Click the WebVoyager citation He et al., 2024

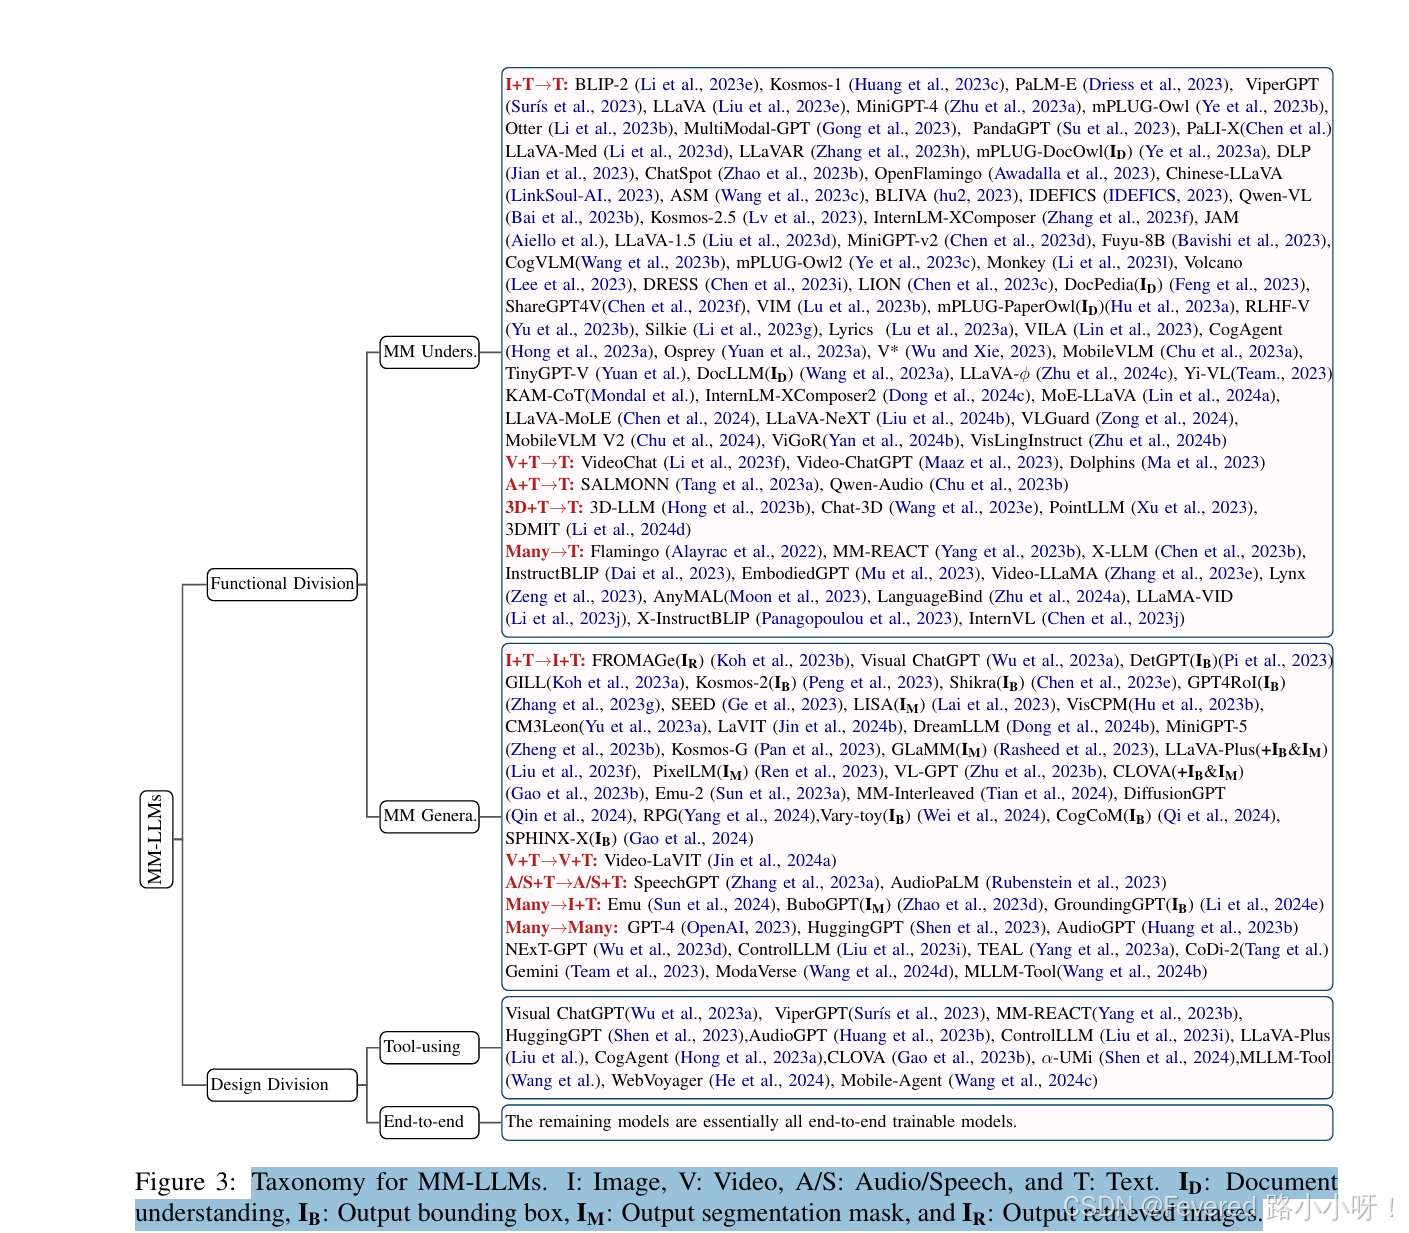coord(769,1081)
